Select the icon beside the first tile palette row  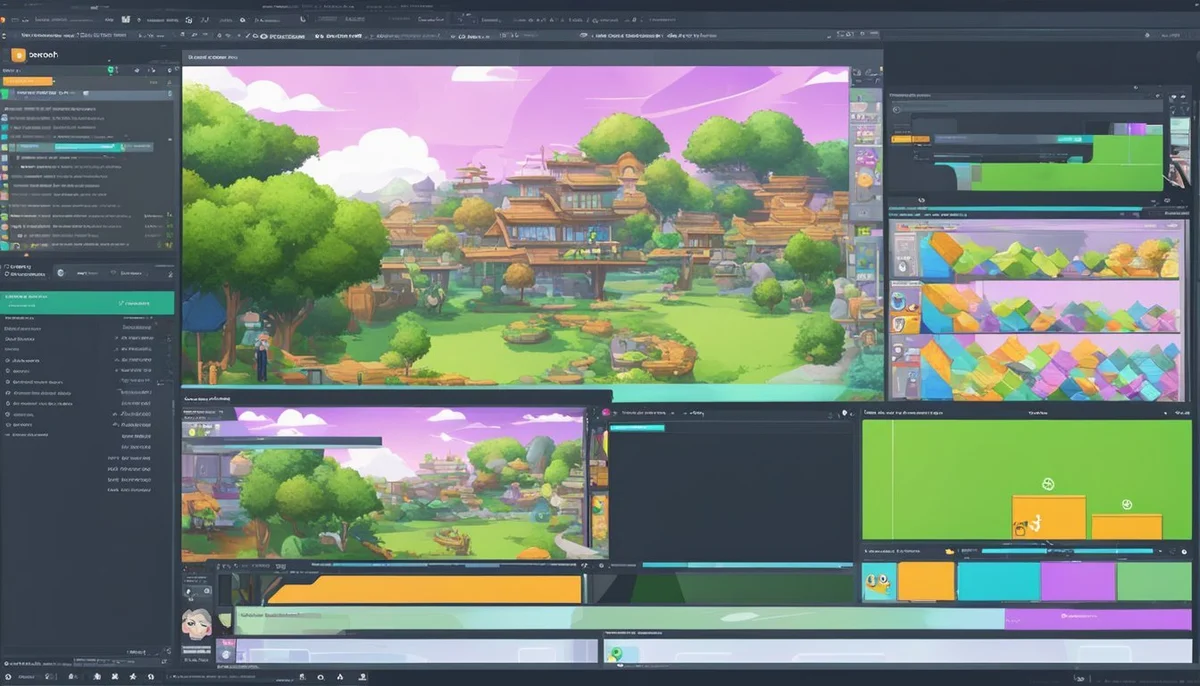coord(903,265)
